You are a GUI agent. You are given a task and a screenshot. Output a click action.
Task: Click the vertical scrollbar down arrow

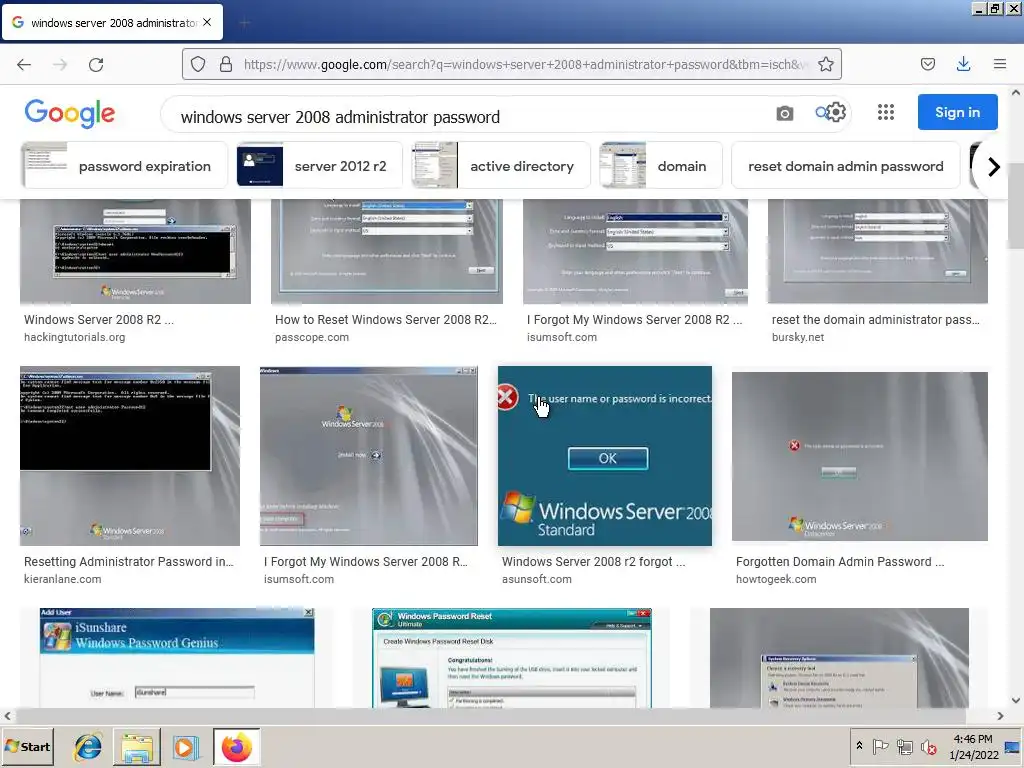coord(1016,700)
